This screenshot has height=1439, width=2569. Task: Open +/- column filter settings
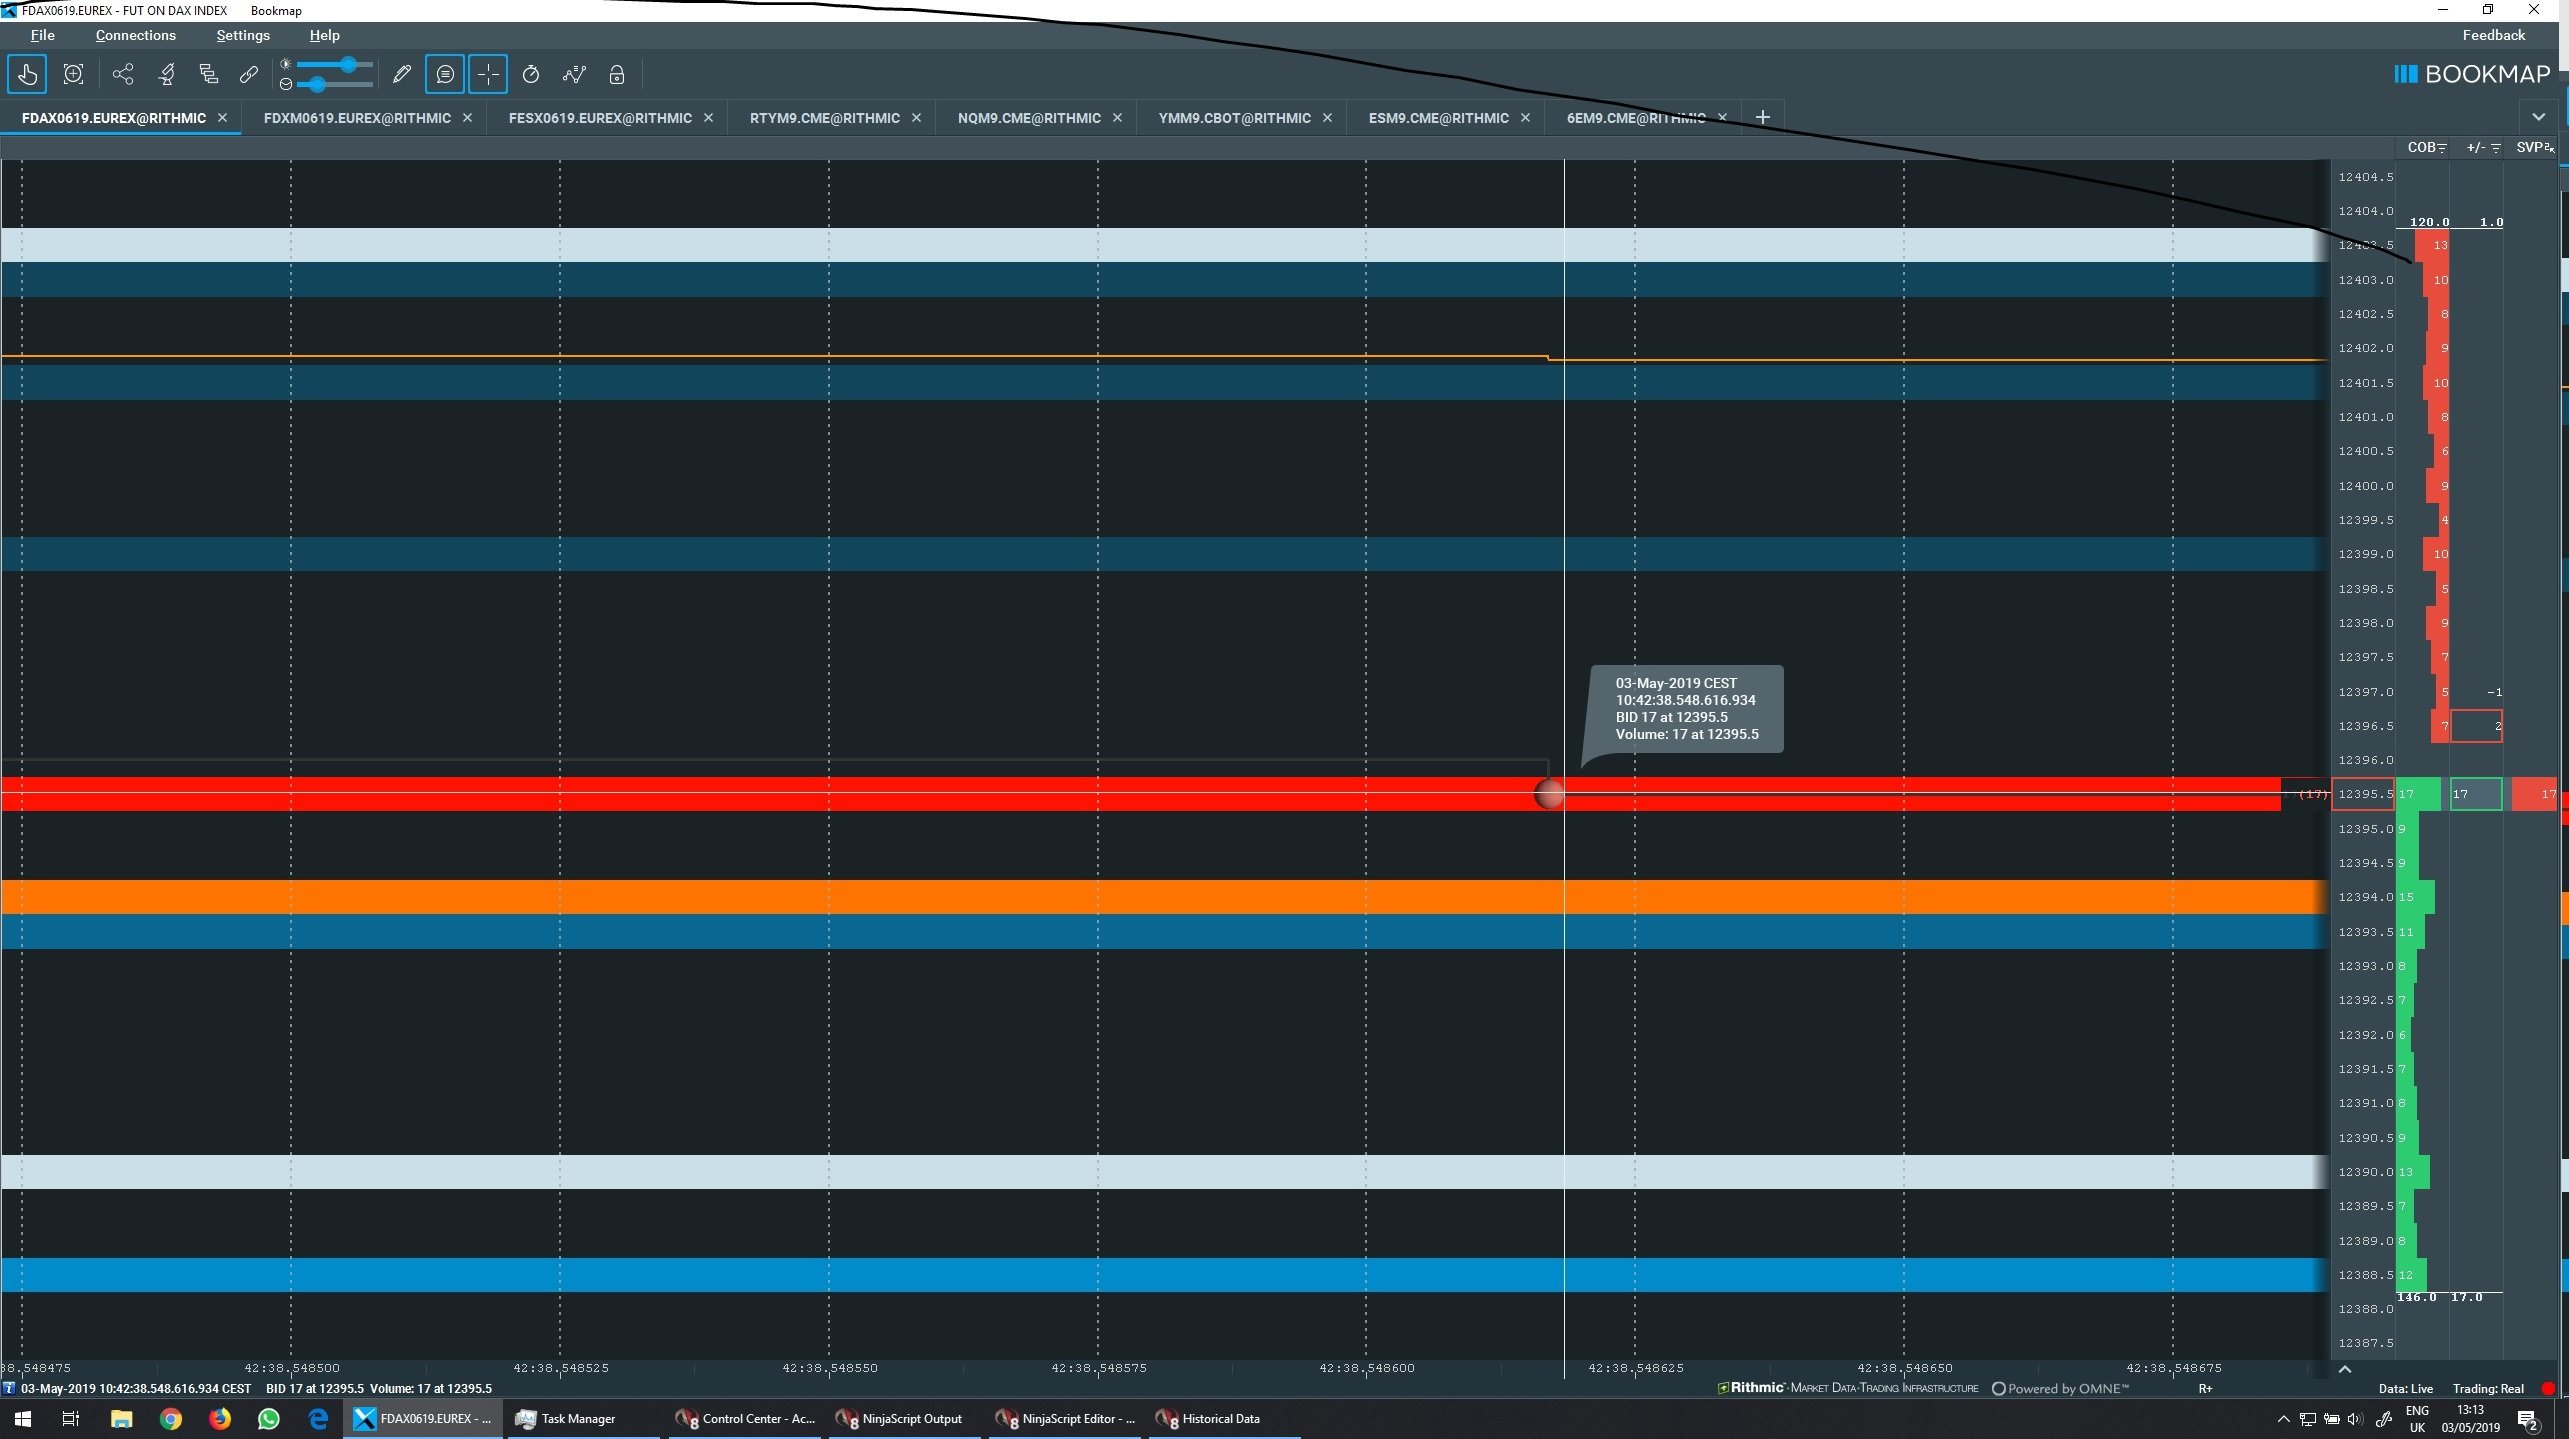pyautogui.click(x=2496, y=148)
